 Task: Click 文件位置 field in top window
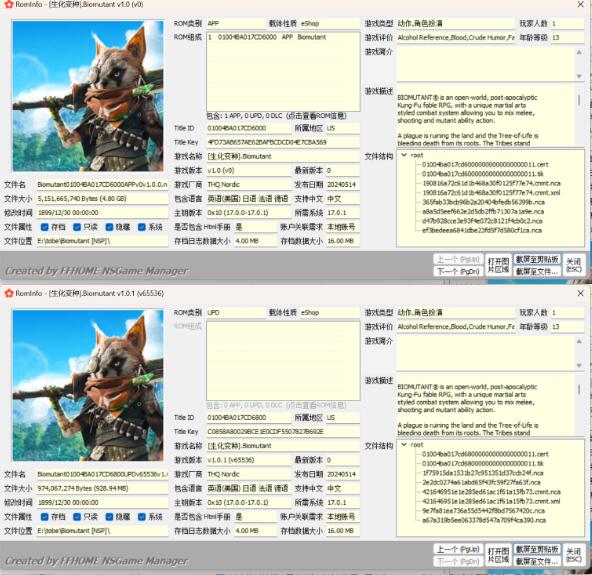coord(102,241)
